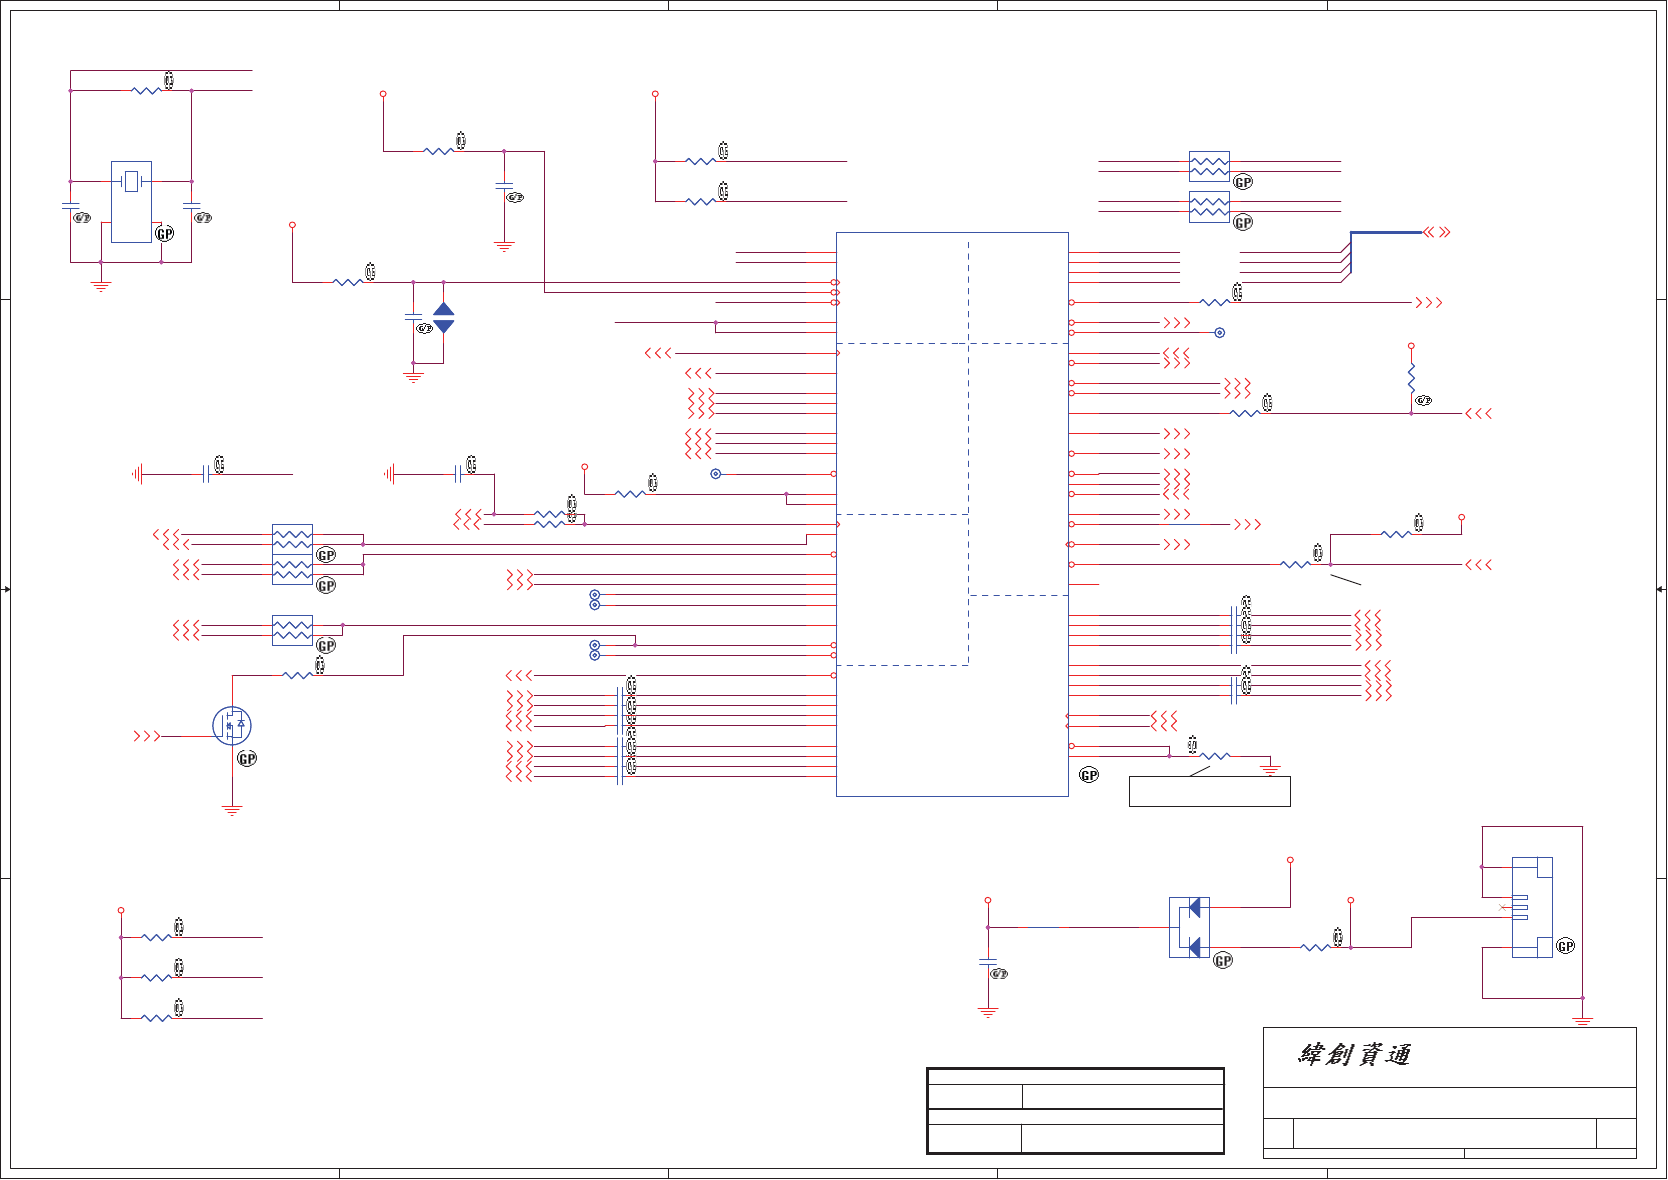Click GP label under dual diode package
This screenshot has height=1180, width=1668.
point(1223,960)
